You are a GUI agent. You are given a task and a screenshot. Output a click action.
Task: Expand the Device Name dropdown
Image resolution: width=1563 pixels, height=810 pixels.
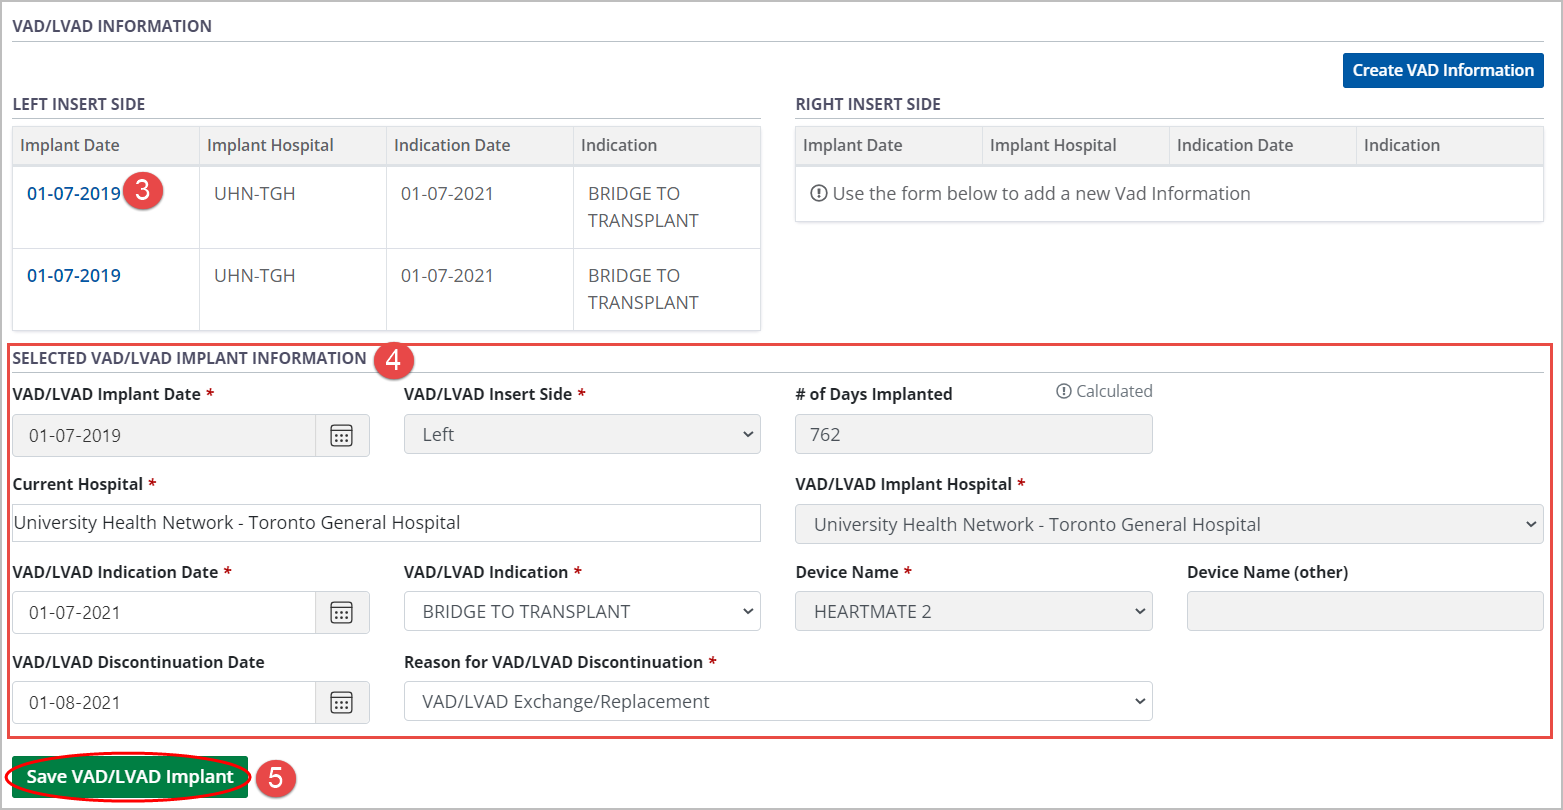(x=973, y=612)
